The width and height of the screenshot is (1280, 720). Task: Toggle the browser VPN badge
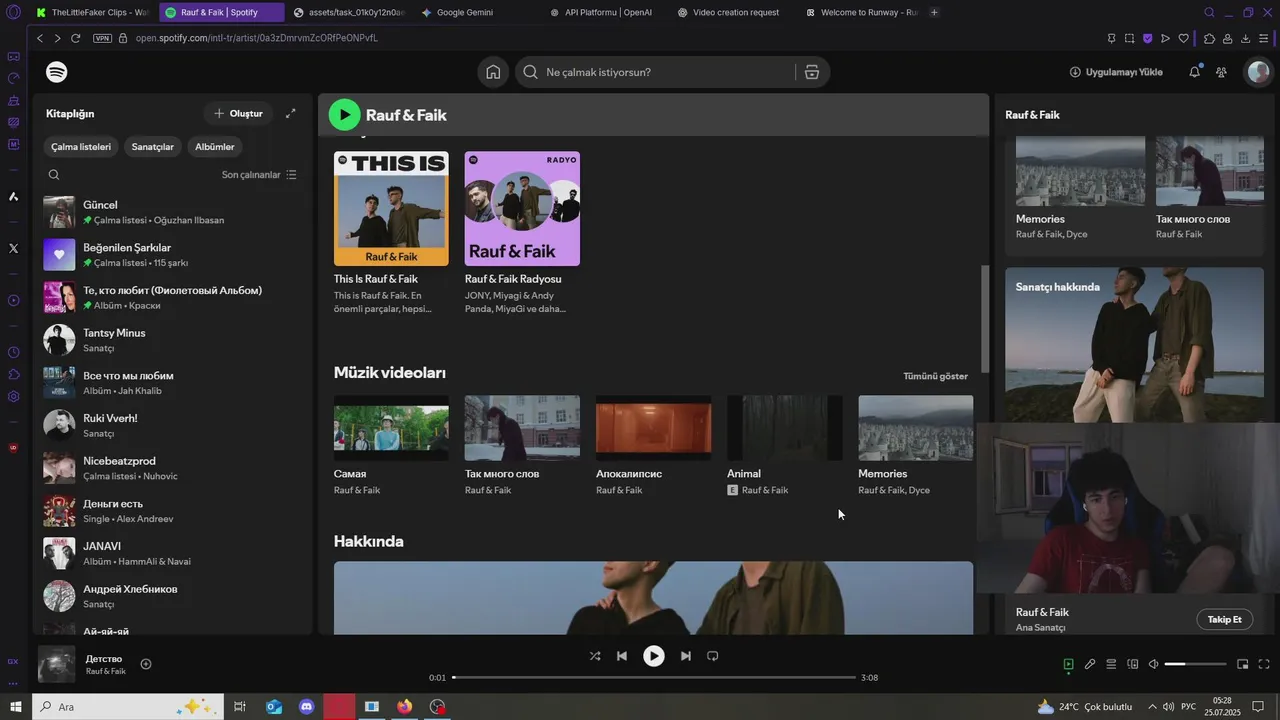[102, 38]
